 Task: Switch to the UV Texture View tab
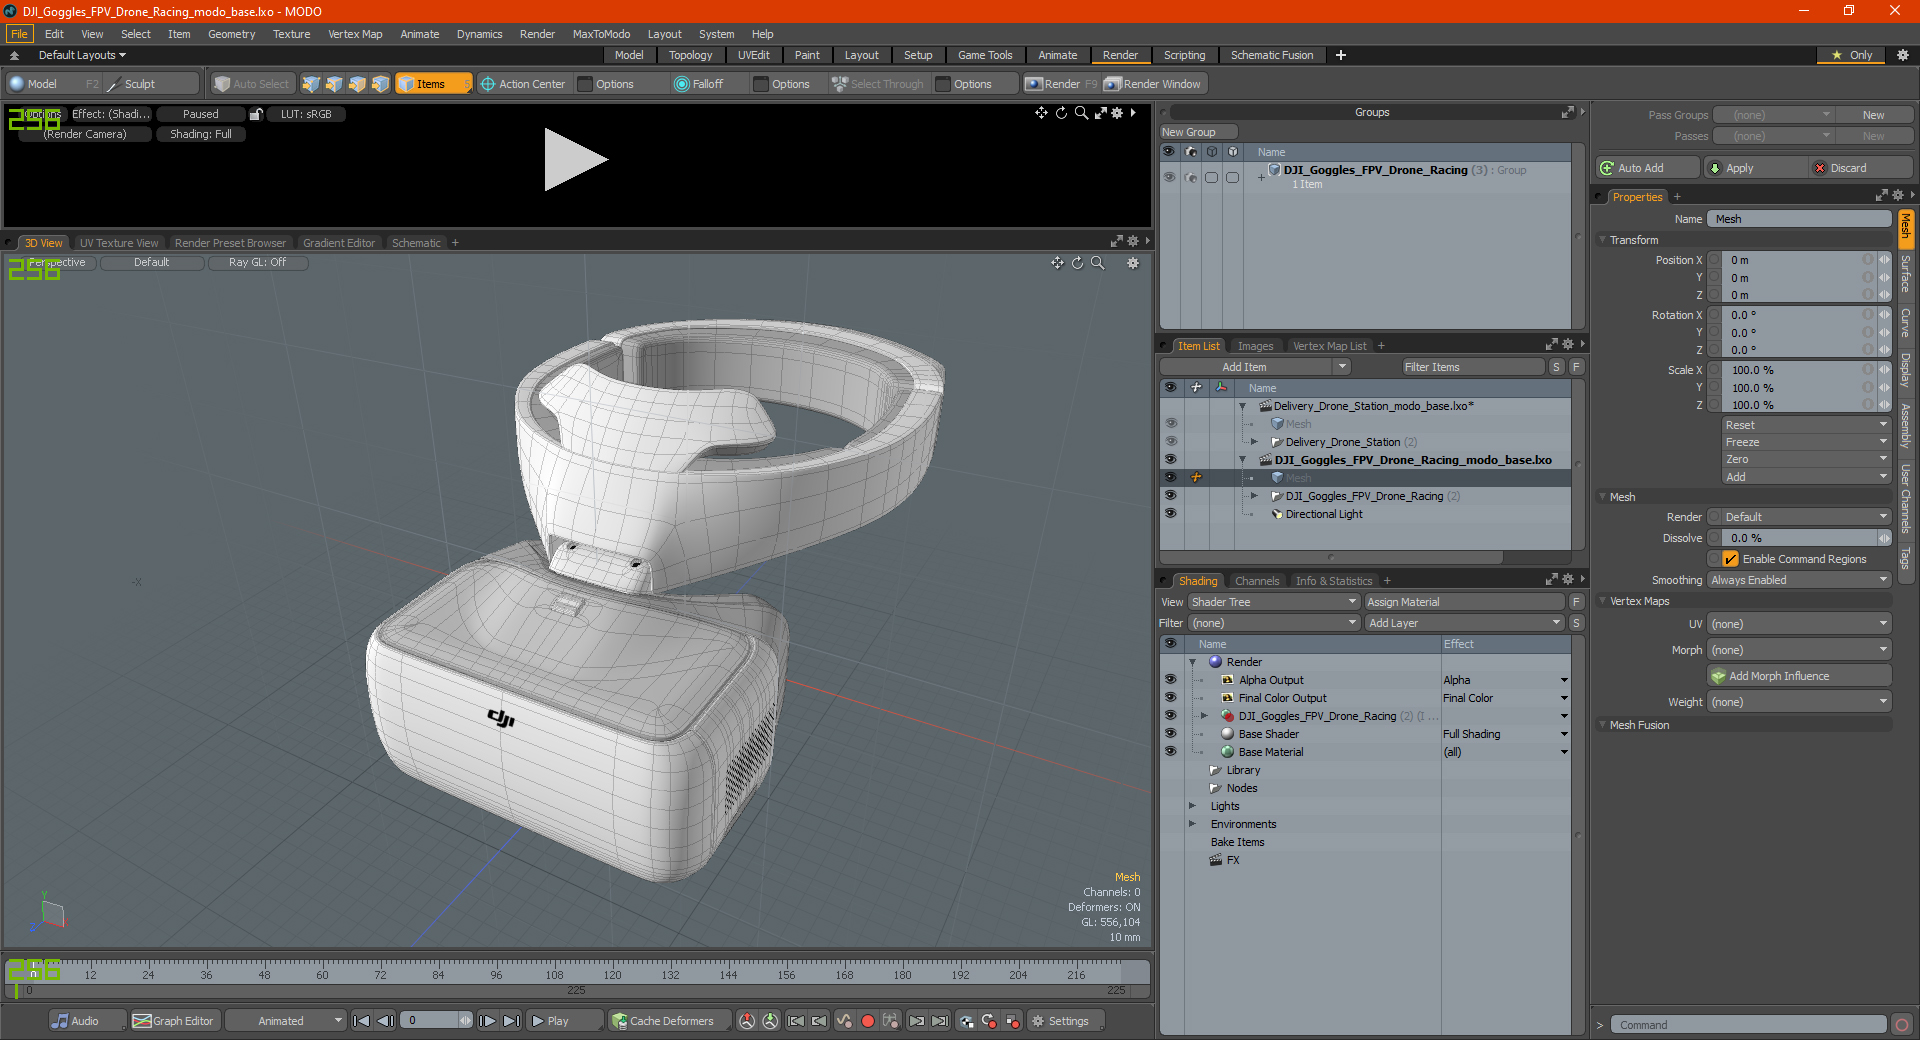[119, 243]
